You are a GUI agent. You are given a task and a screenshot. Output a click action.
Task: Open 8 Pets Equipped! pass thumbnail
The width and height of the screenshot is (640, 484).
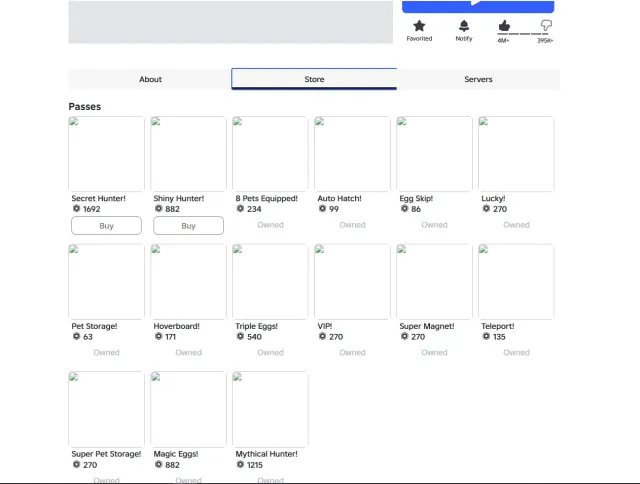coord(270,154)
